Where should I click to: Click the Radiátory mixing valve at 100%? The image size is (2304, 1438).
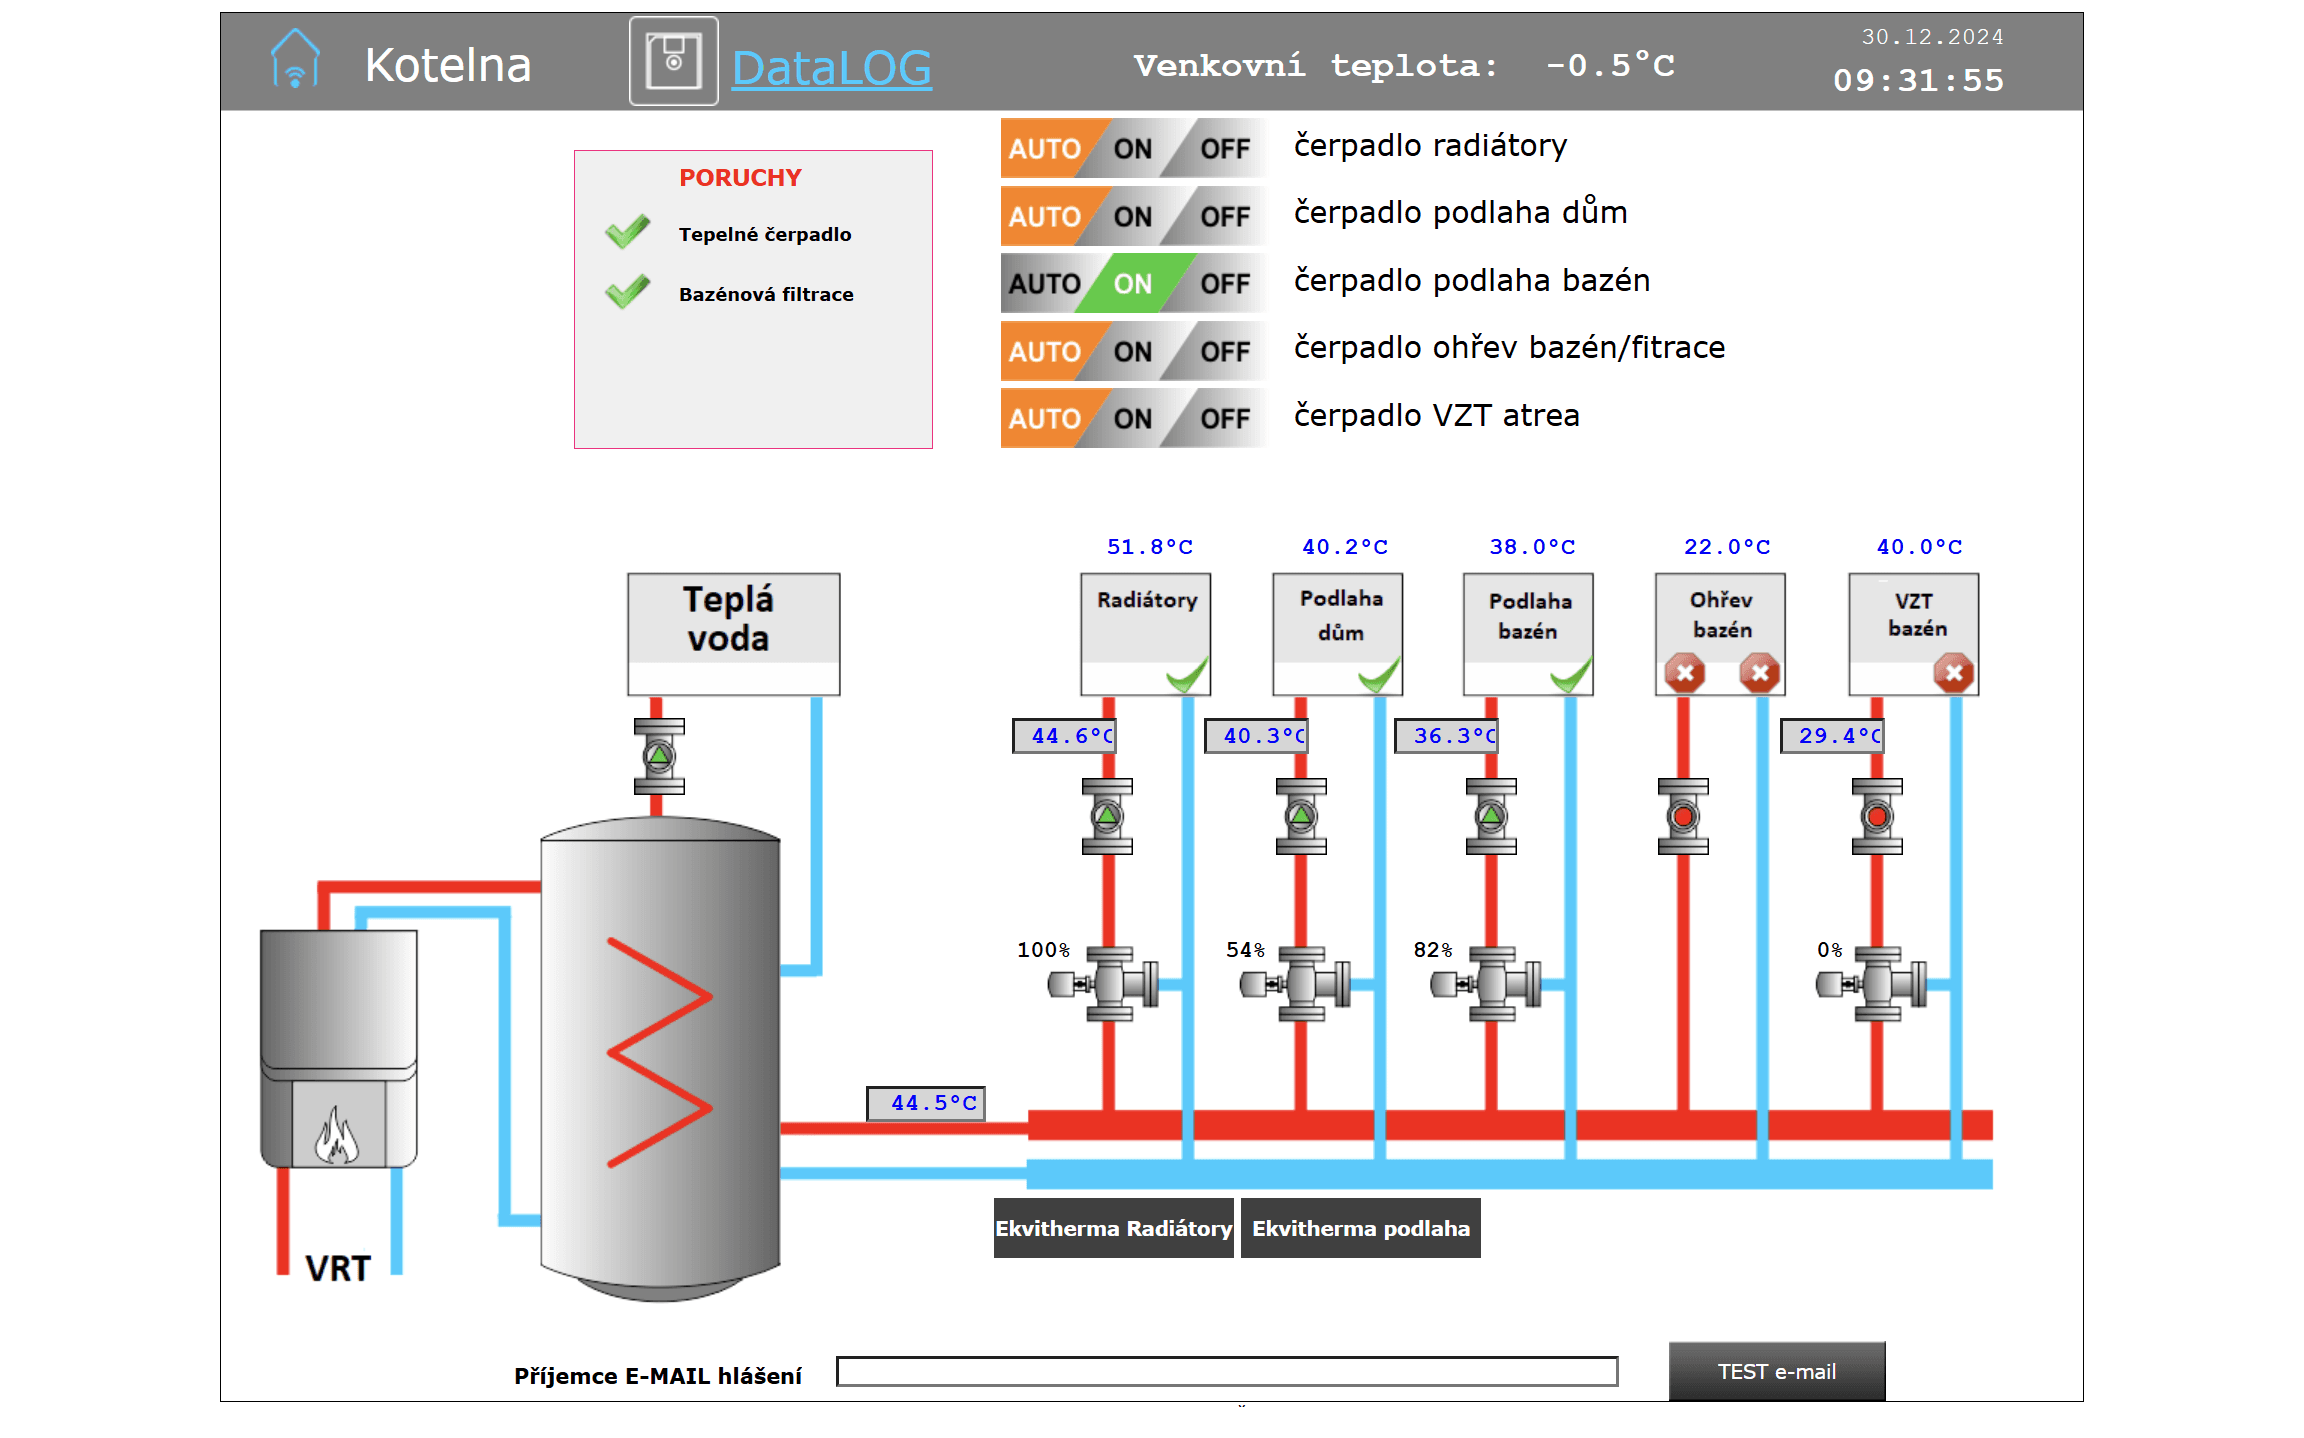(1104, 984)
